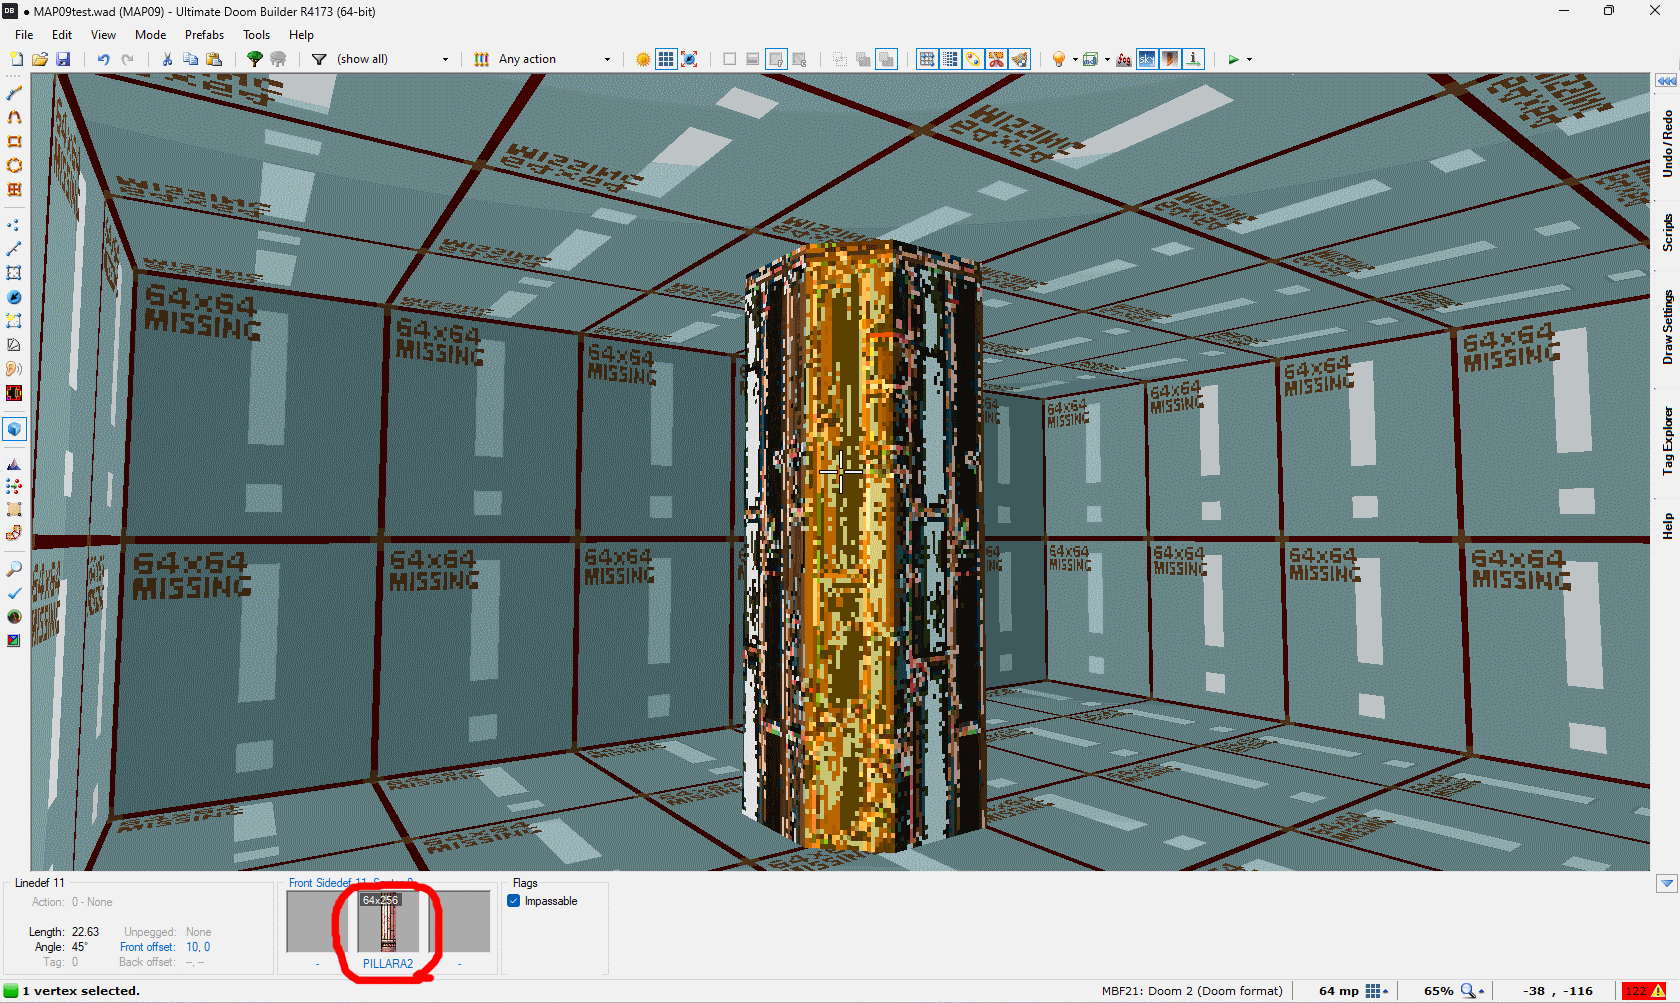The width and height of the screenshot is (1680, 1003).
Task: Toggle sky rendering button
Action: coord(1147,59)
